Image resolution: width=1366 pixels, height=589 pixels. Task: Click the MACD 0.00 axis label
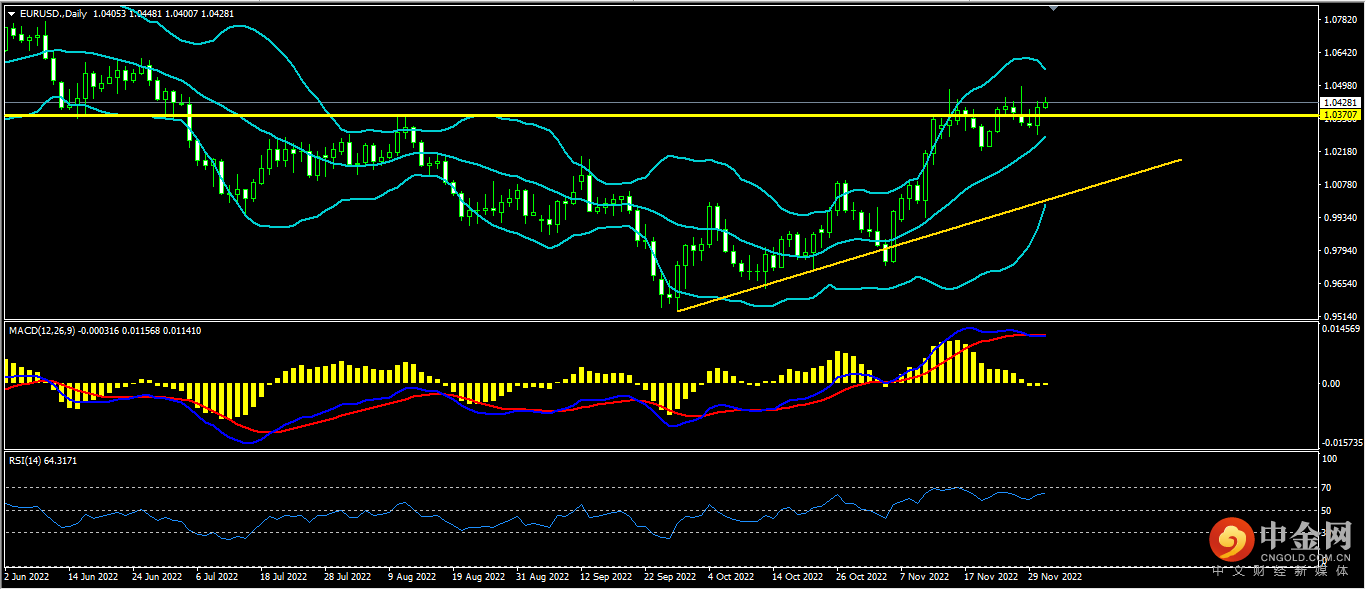[1330, 384]
